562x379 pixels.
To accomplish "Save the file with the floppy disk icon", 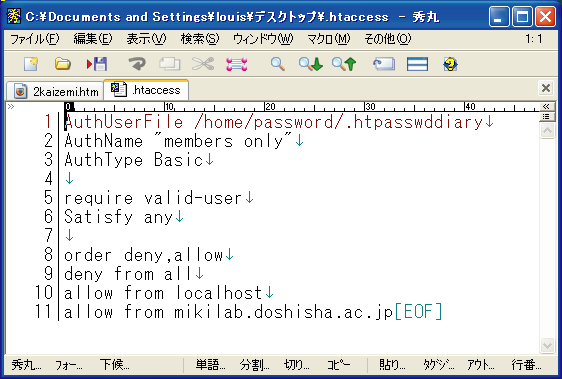I will 97,64.
